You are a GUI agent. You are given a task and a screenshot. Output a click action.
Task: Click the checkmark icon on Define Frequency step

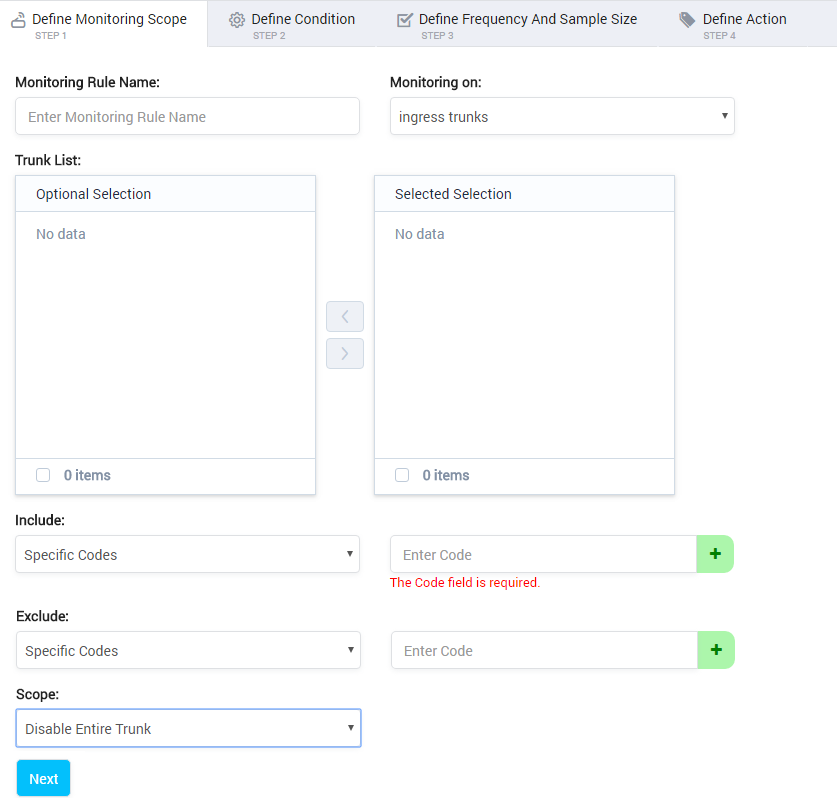(404, 18)
